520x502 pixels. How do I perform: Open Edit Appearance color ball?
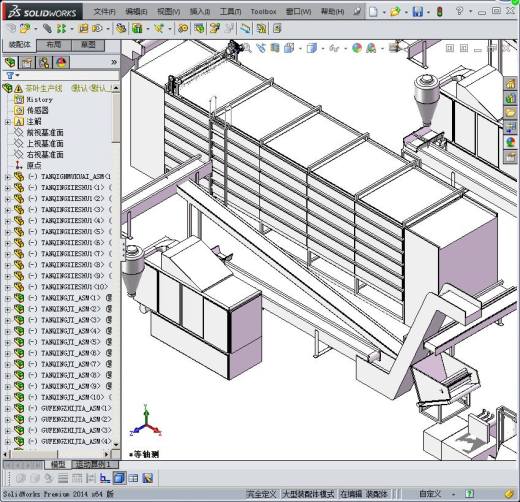(357, 48)
